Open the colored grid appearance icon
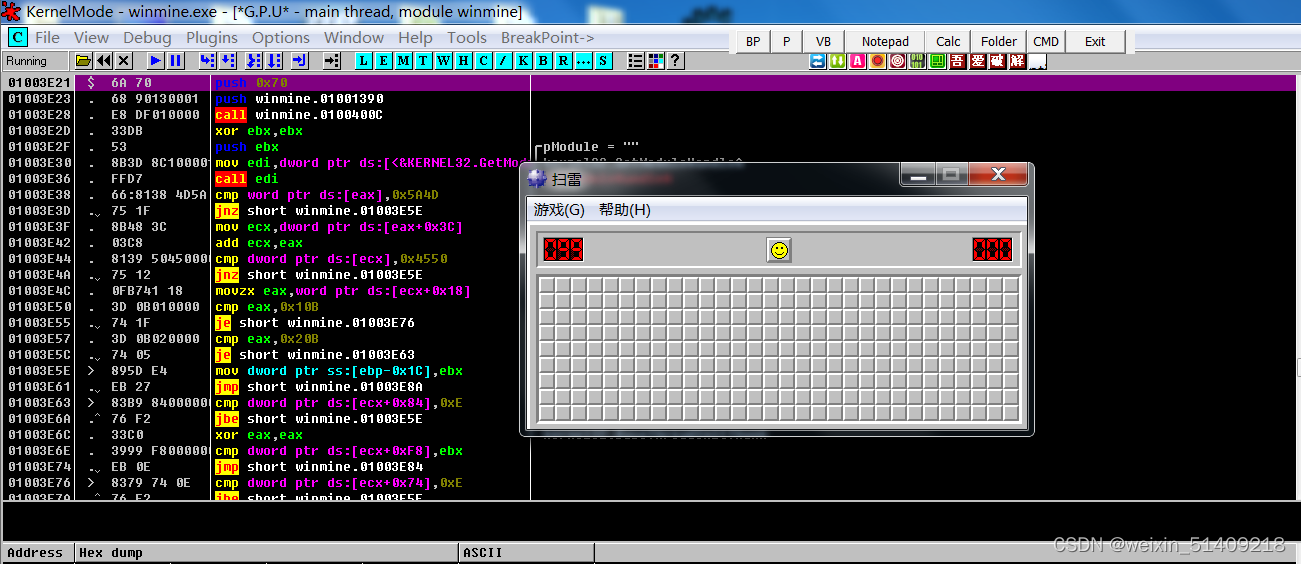 click(655, 61)
